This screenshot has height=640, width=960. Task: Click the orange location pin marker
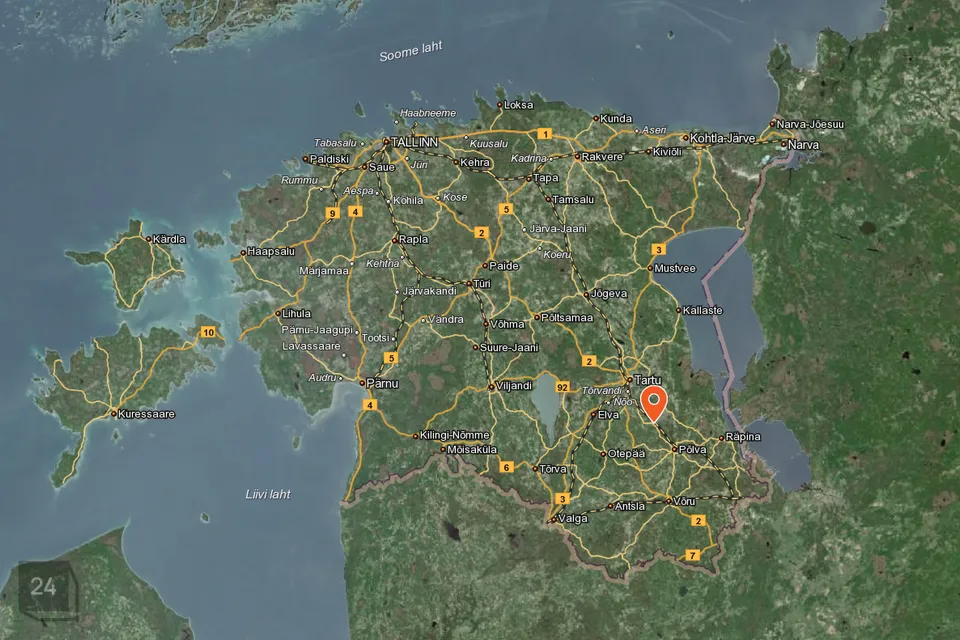[x=654, y=404]
